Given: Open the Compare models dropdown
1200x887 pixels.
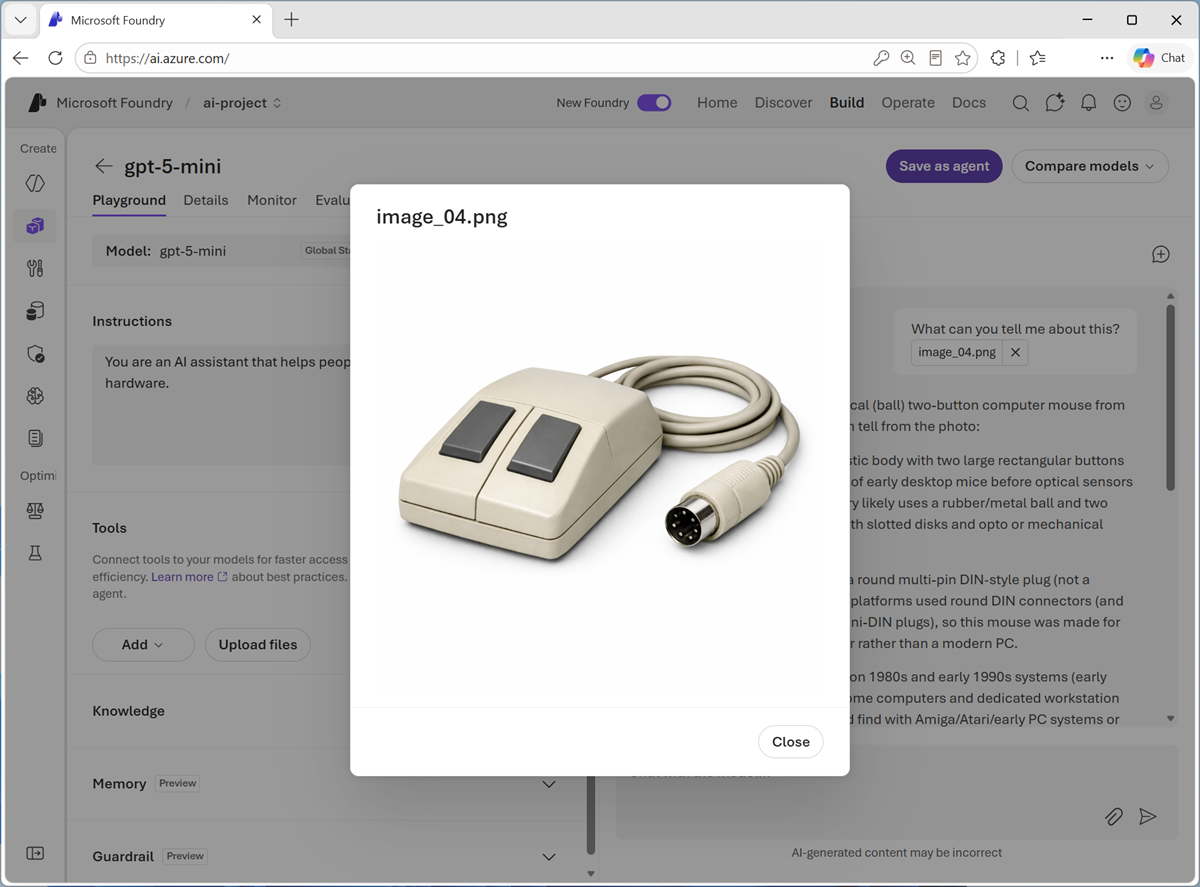Looking at the screenshot, I should click(1090, 166).
